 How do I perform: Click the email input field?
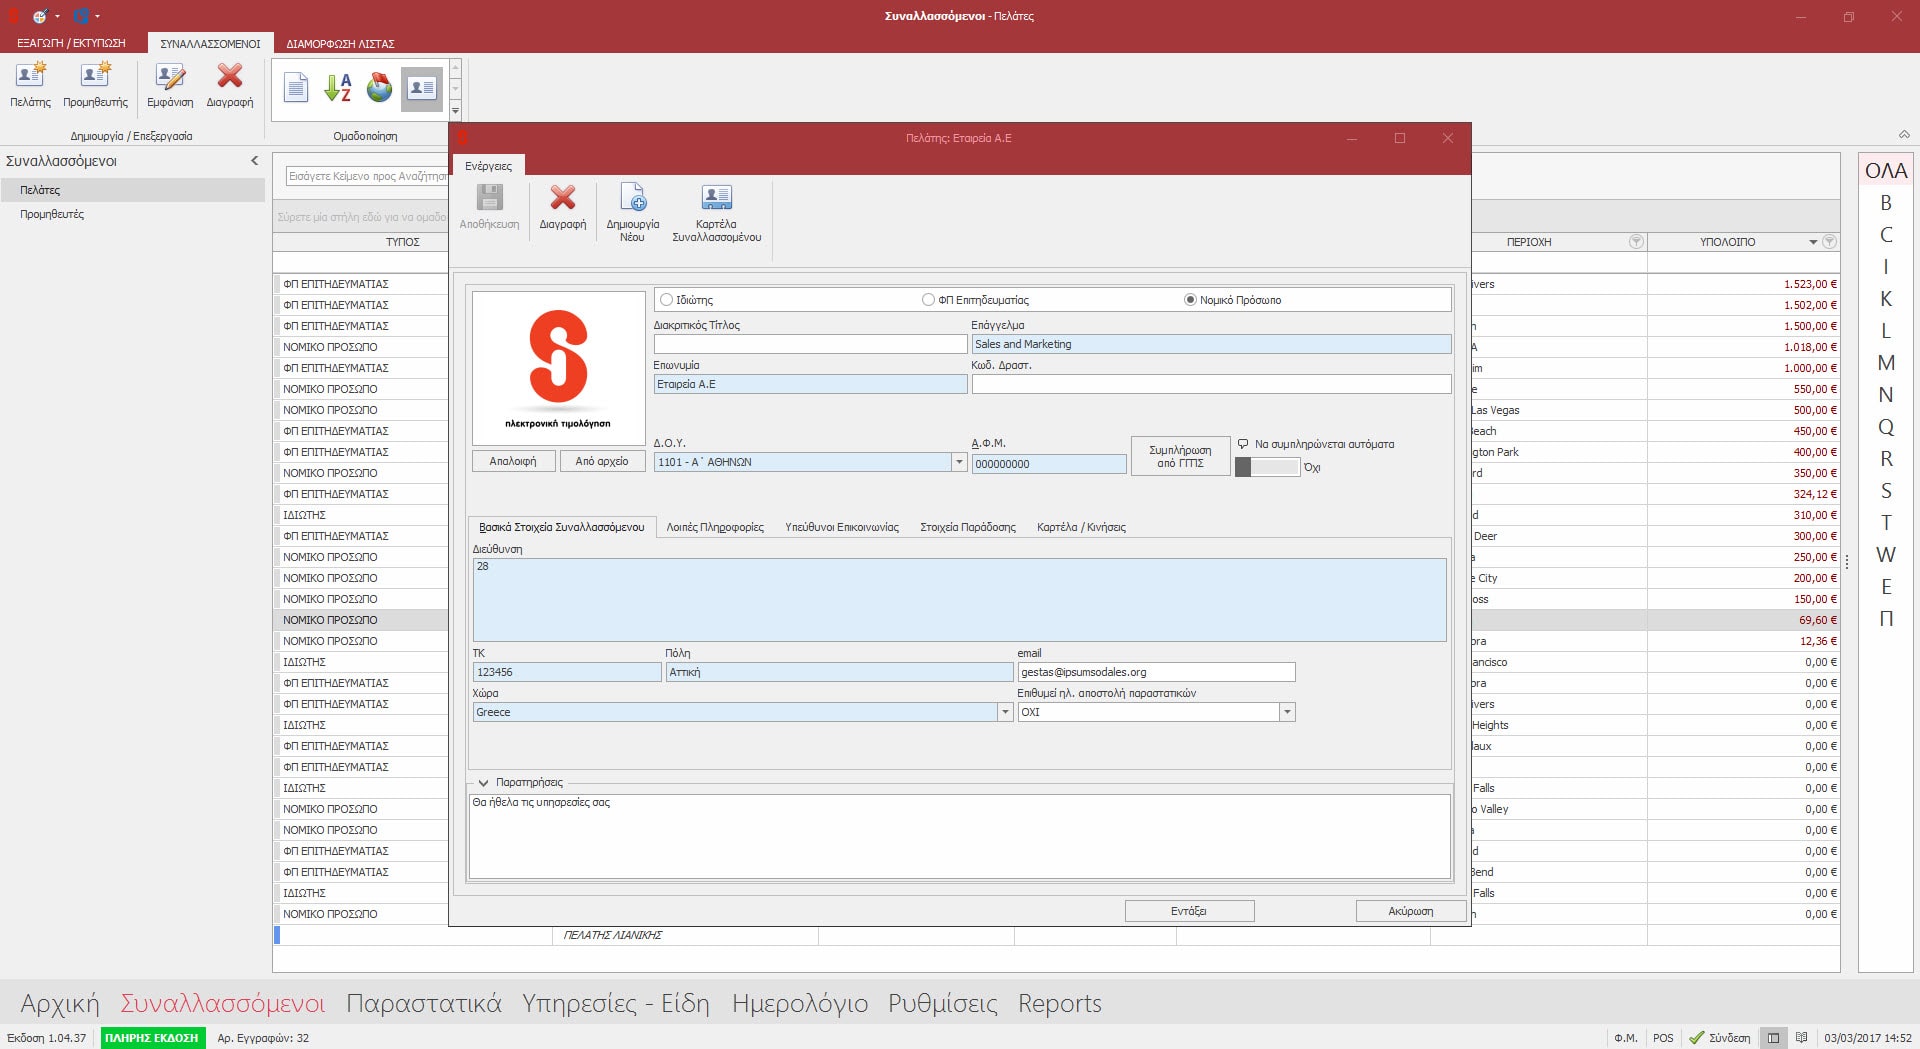coord(1155,672)
